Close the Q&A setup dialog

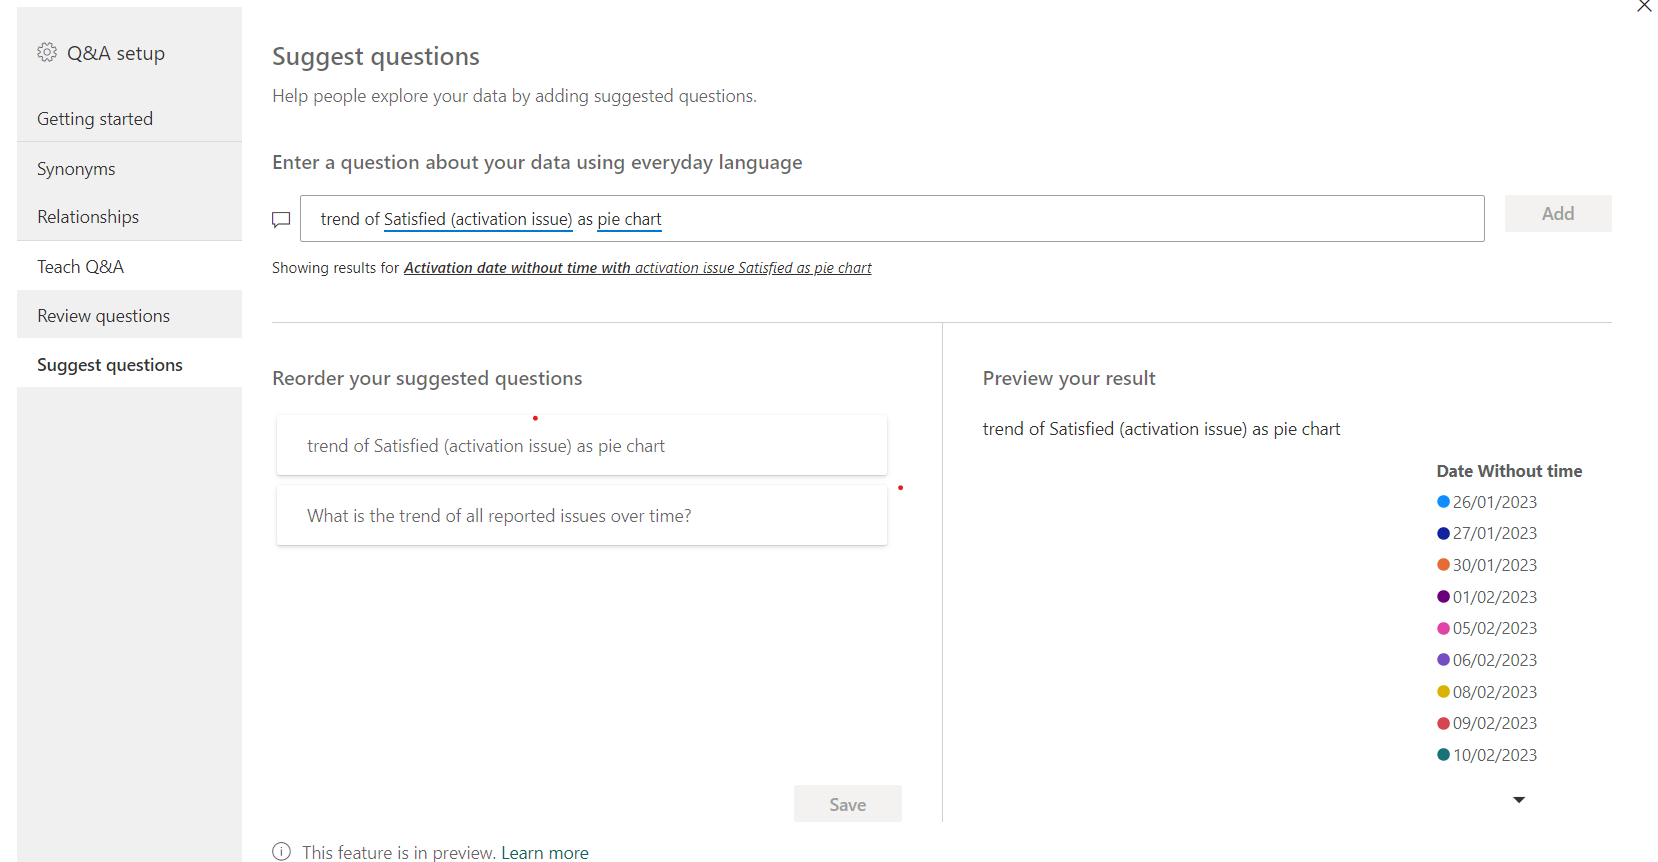coord(1644,6)
